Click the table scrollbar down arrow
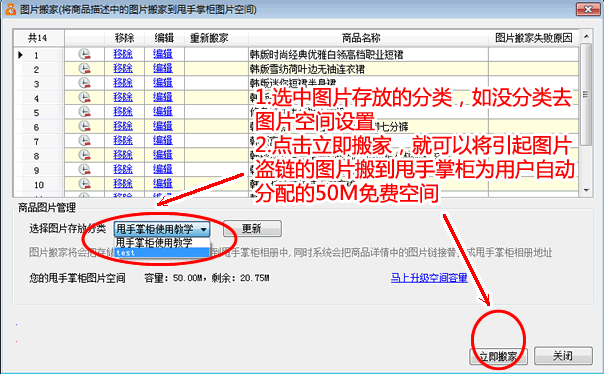 coord(586,190)
